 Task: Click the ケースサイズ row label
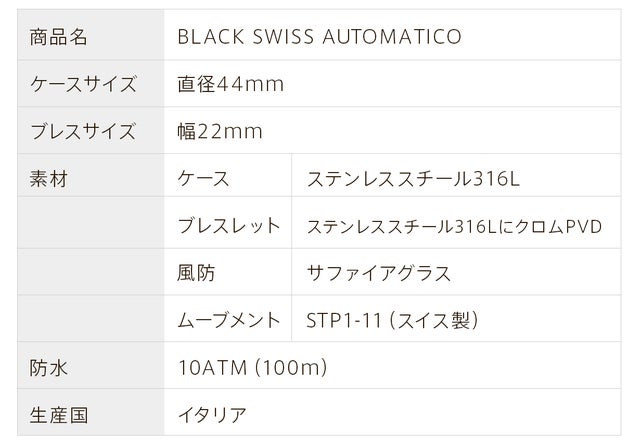click(83, 84)
